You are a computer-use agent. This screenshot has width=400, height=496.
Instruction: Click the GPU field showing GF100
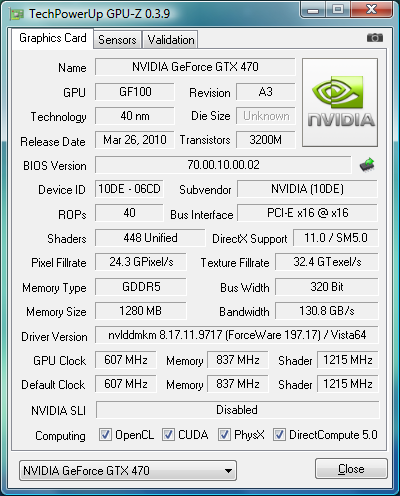135,92
